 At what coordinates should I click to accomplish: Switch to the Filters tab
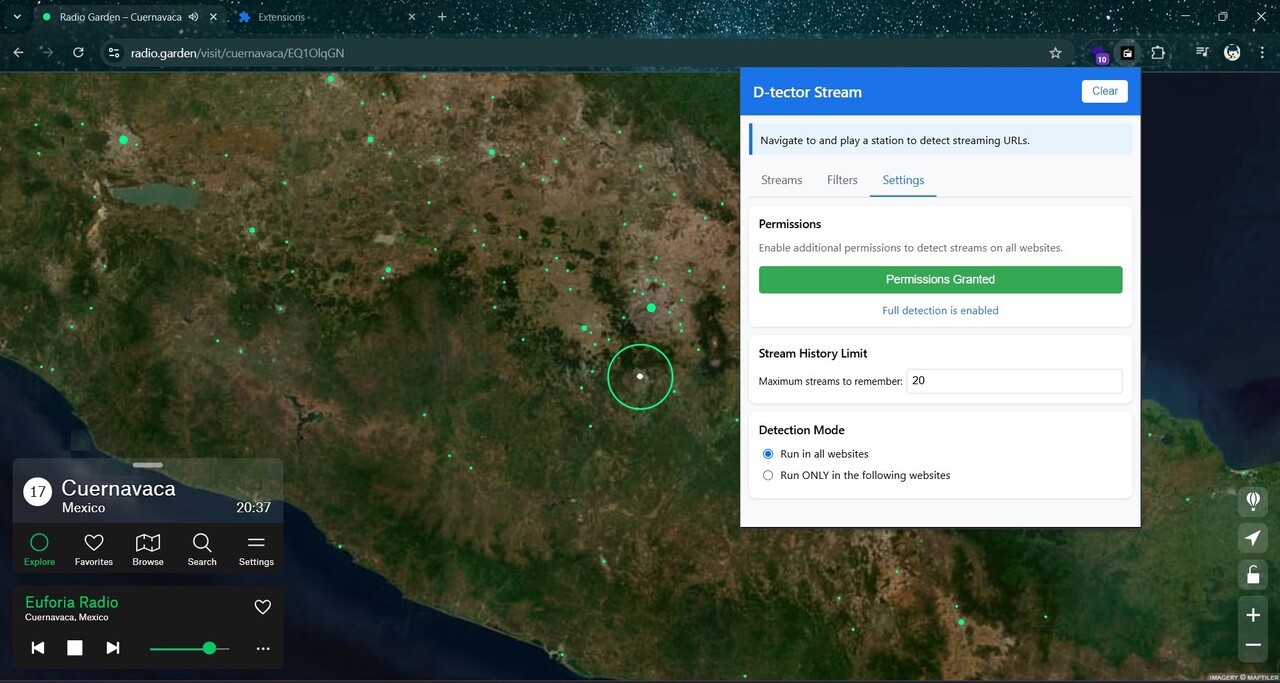point(842,180)
